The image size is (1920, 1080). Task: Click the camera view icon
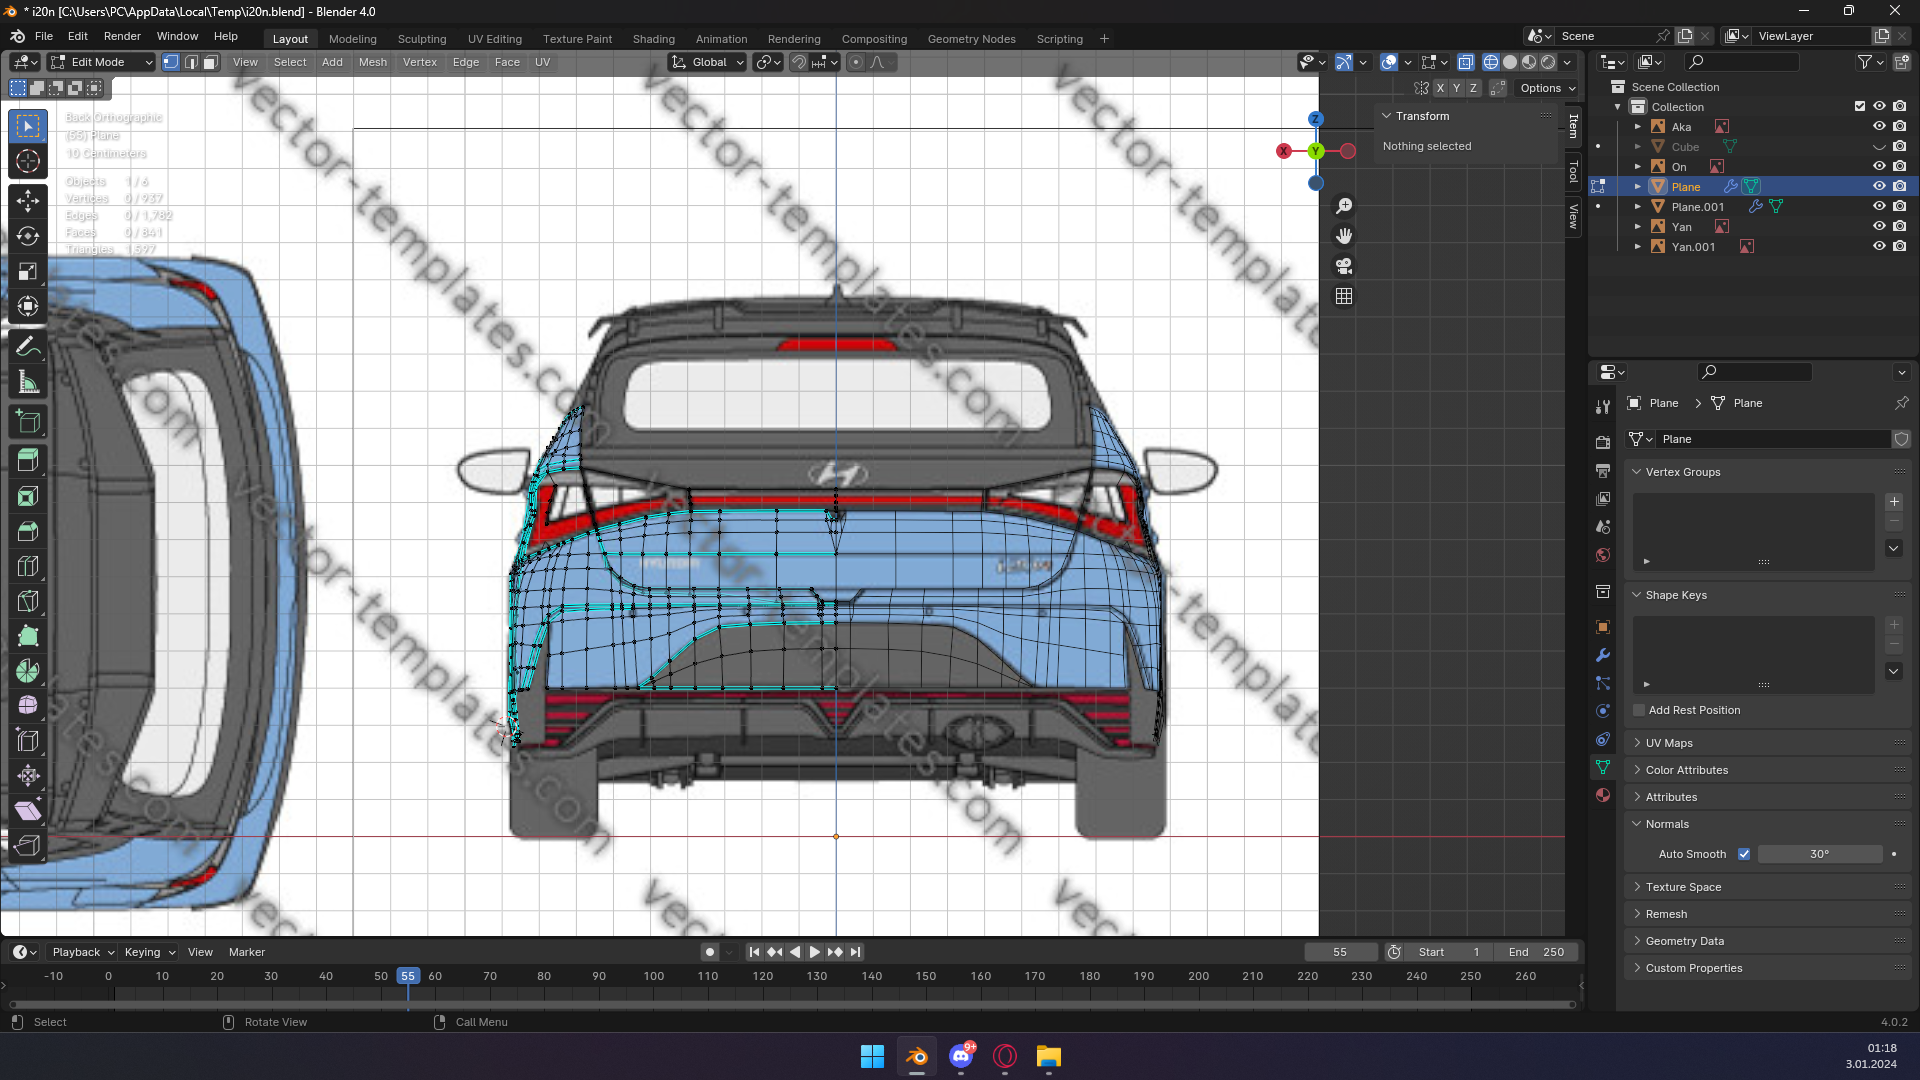(x=1344, y=266)
